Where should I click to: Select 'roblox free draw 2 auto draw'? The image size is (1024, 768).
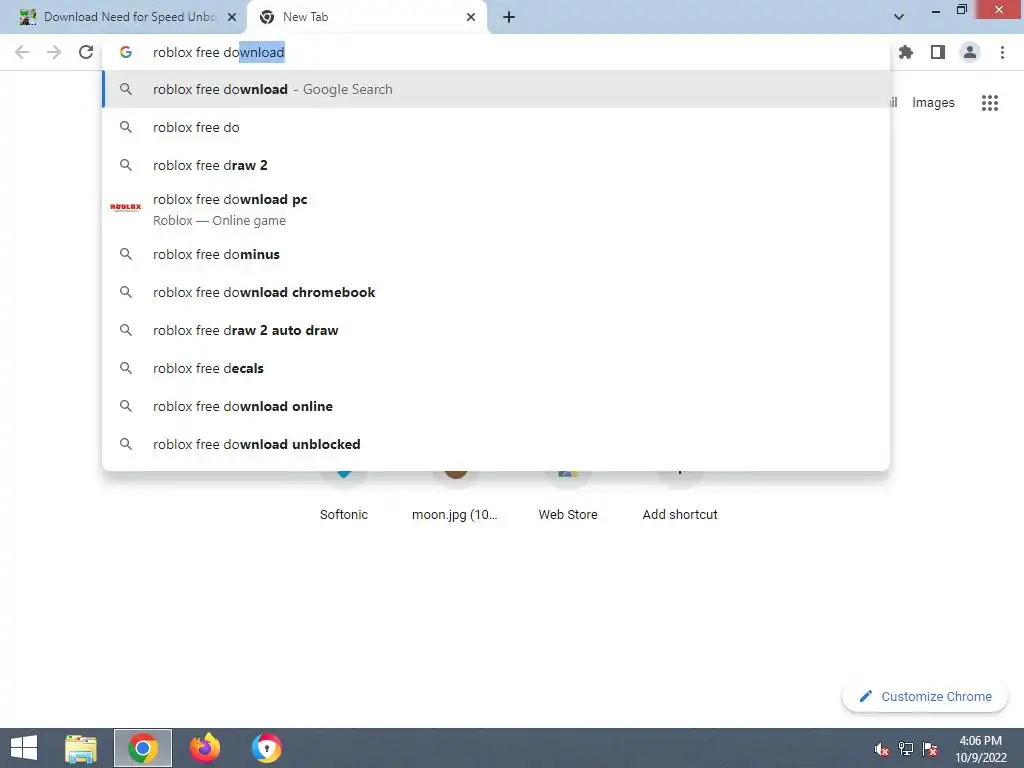pos(496,330)
